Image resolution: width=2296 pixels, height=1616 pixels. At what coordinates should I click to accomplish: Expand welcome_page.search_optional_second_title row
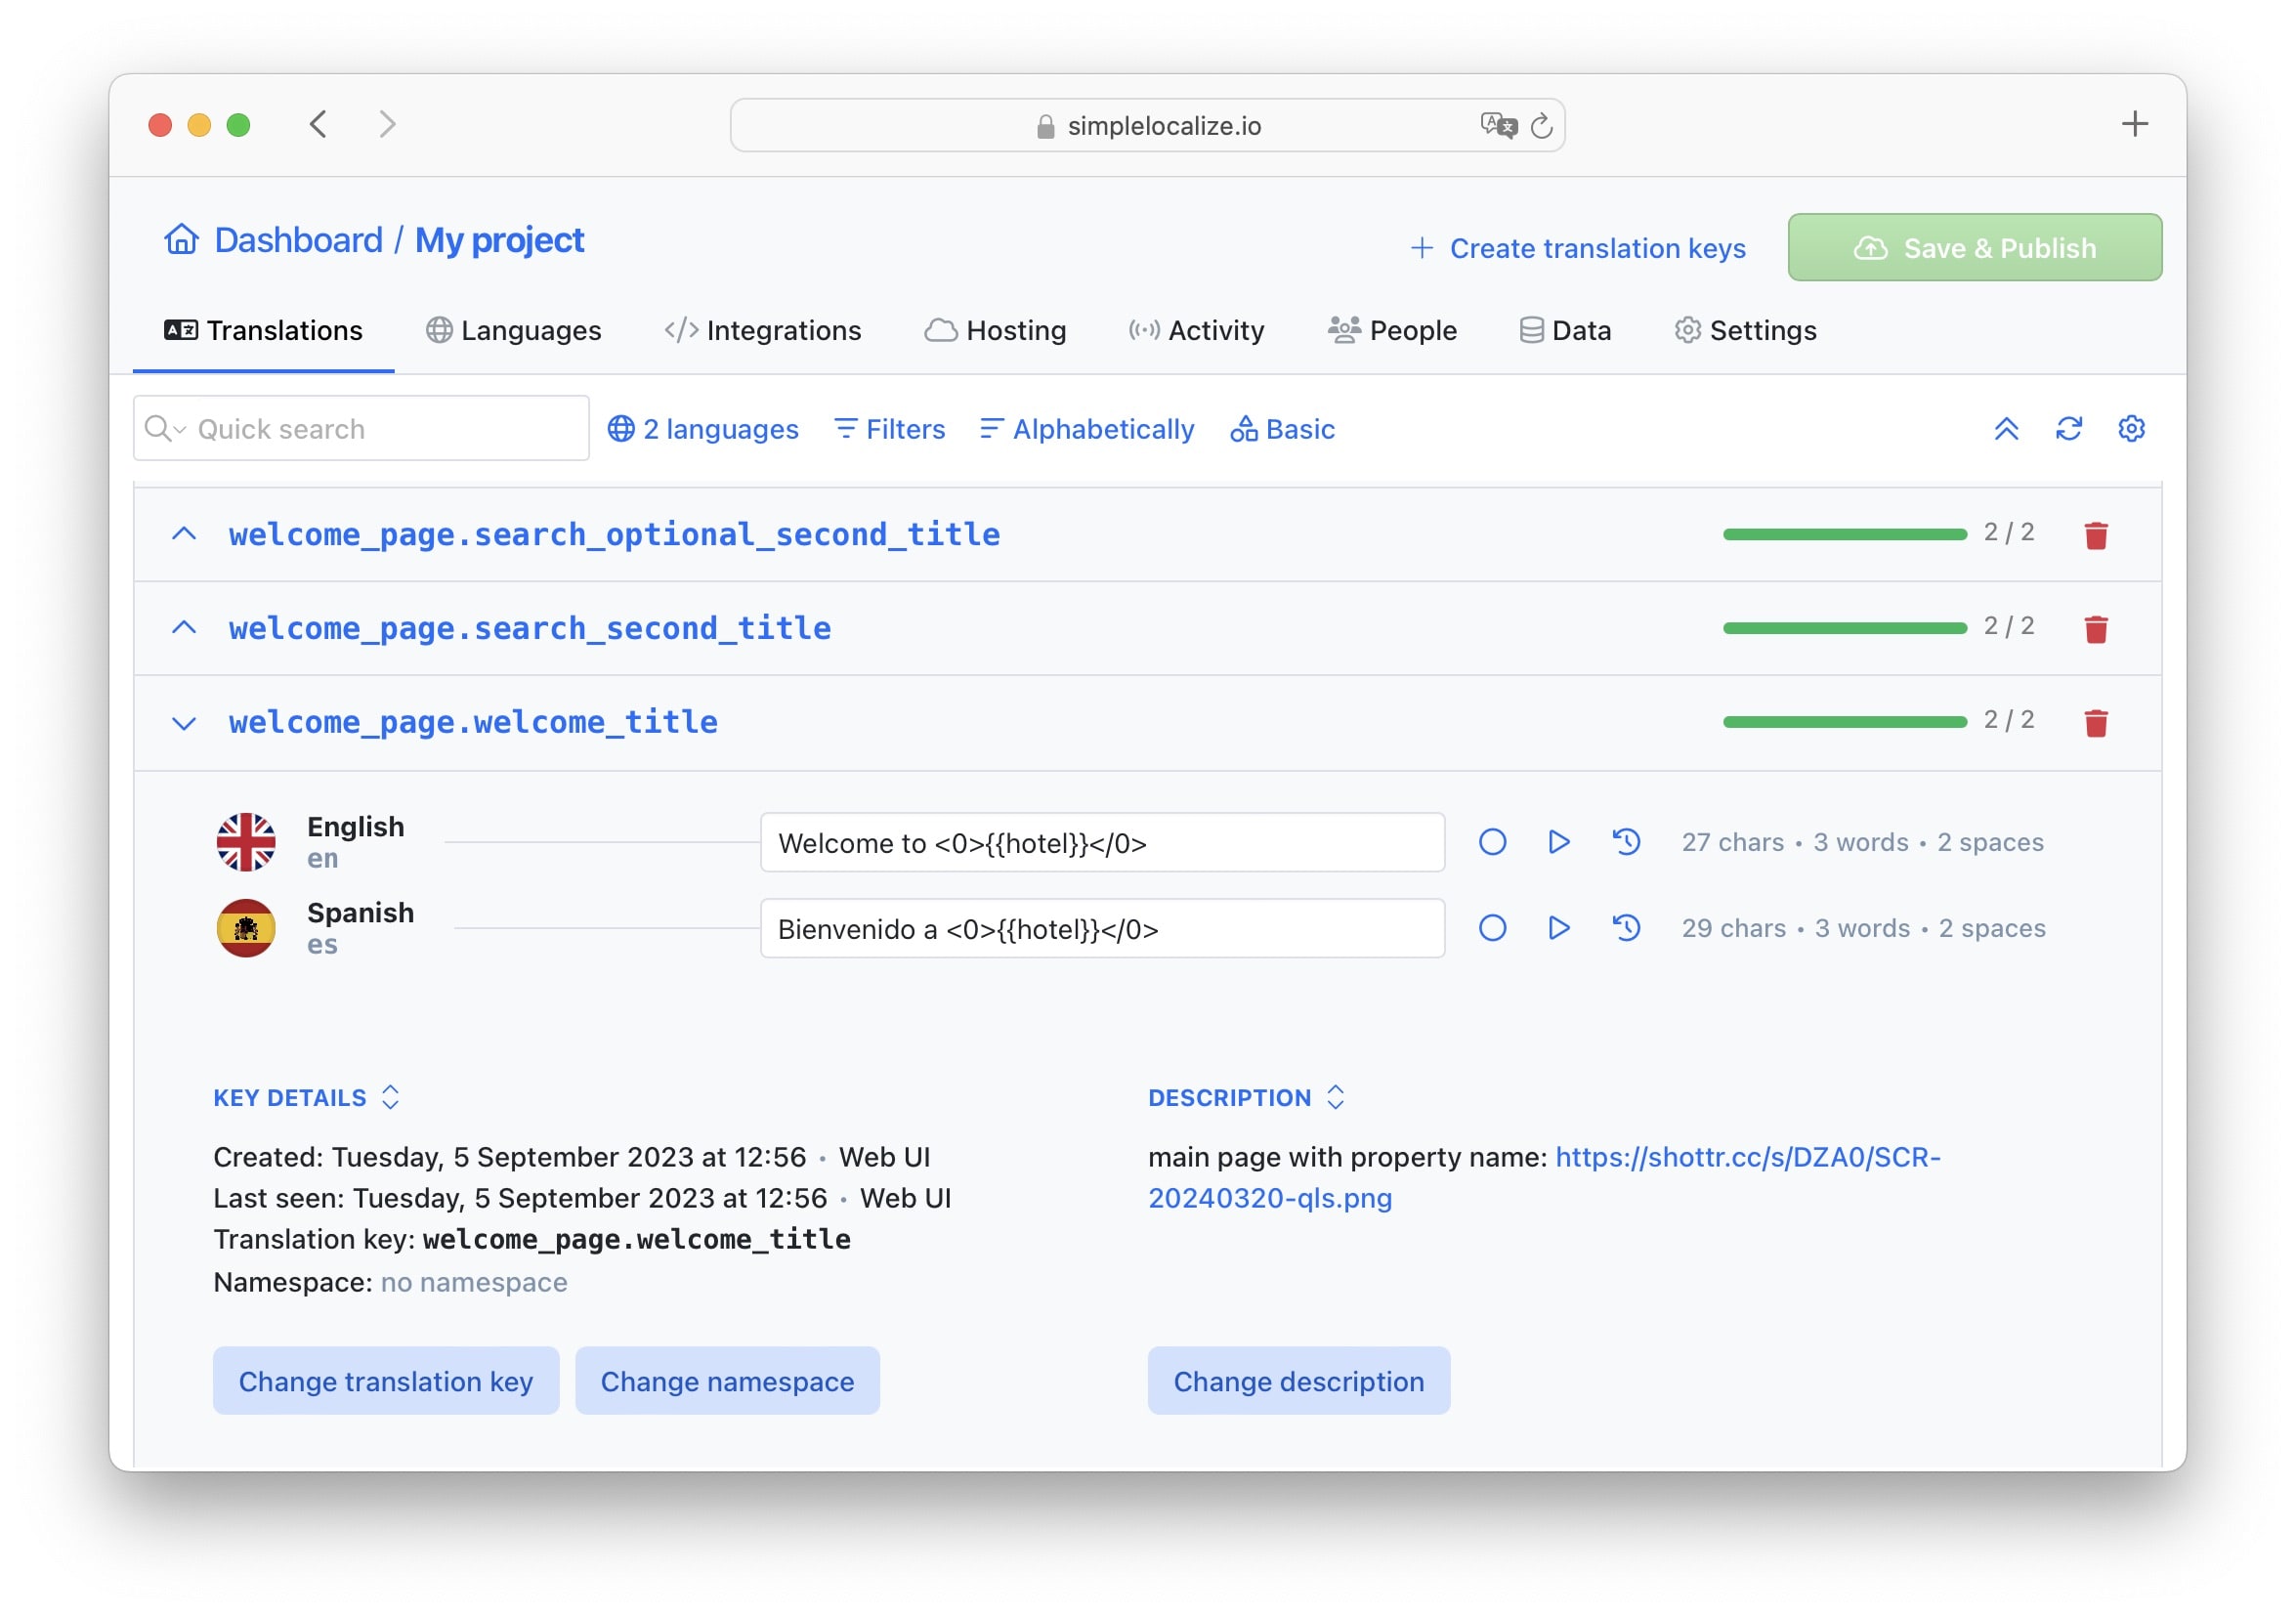[184, 534]
